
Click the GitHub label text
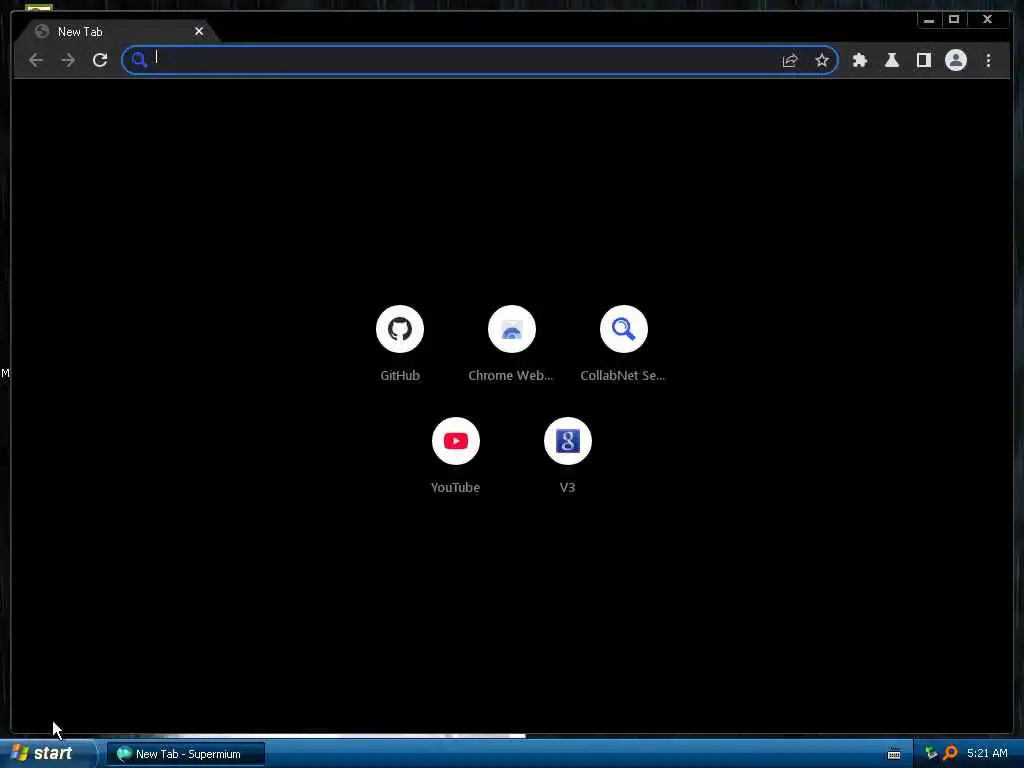click(x=400, y=376)
